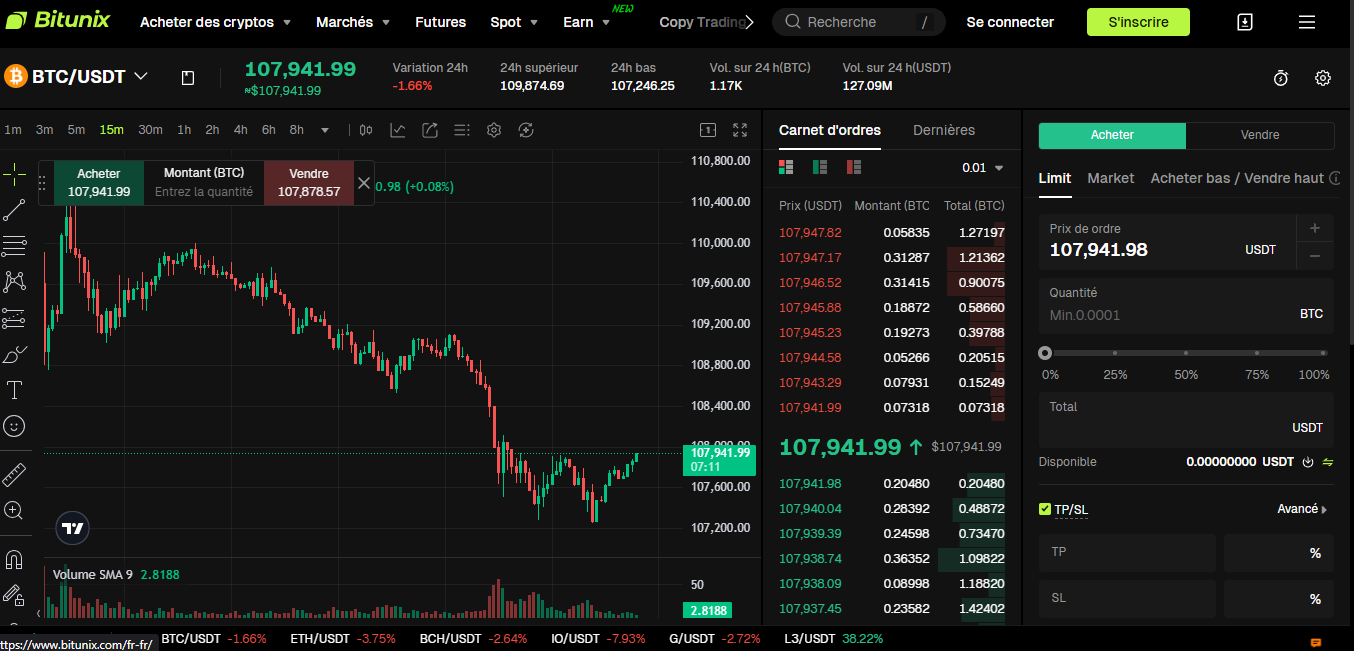1354x651 pixels.
Task: Select the text annotation tool
Action: click(15, 390)
